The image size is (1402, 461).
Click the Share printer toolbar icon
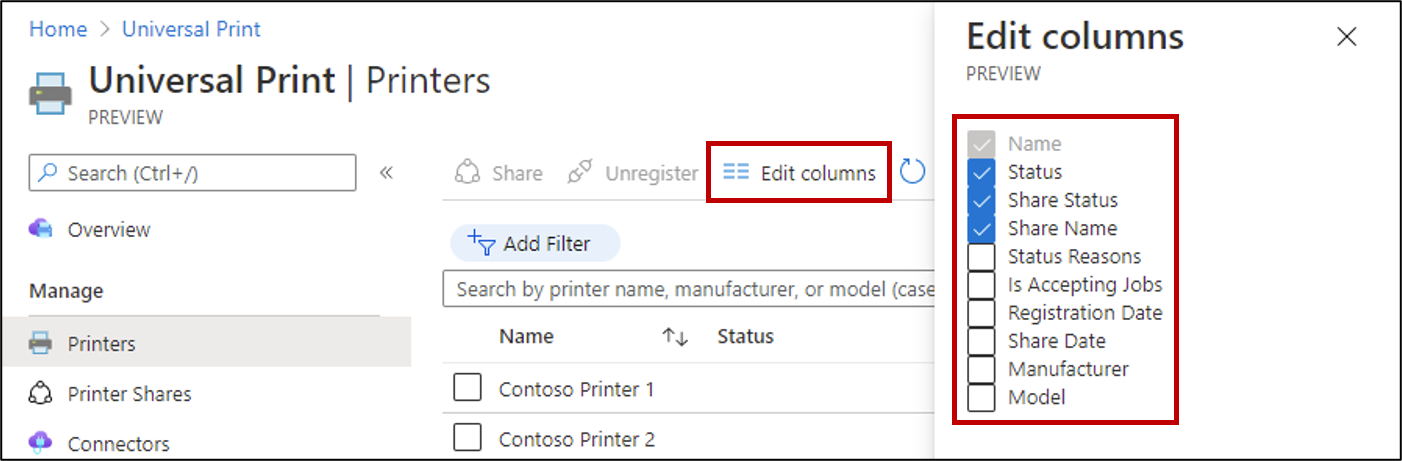[x=467, y=173]
